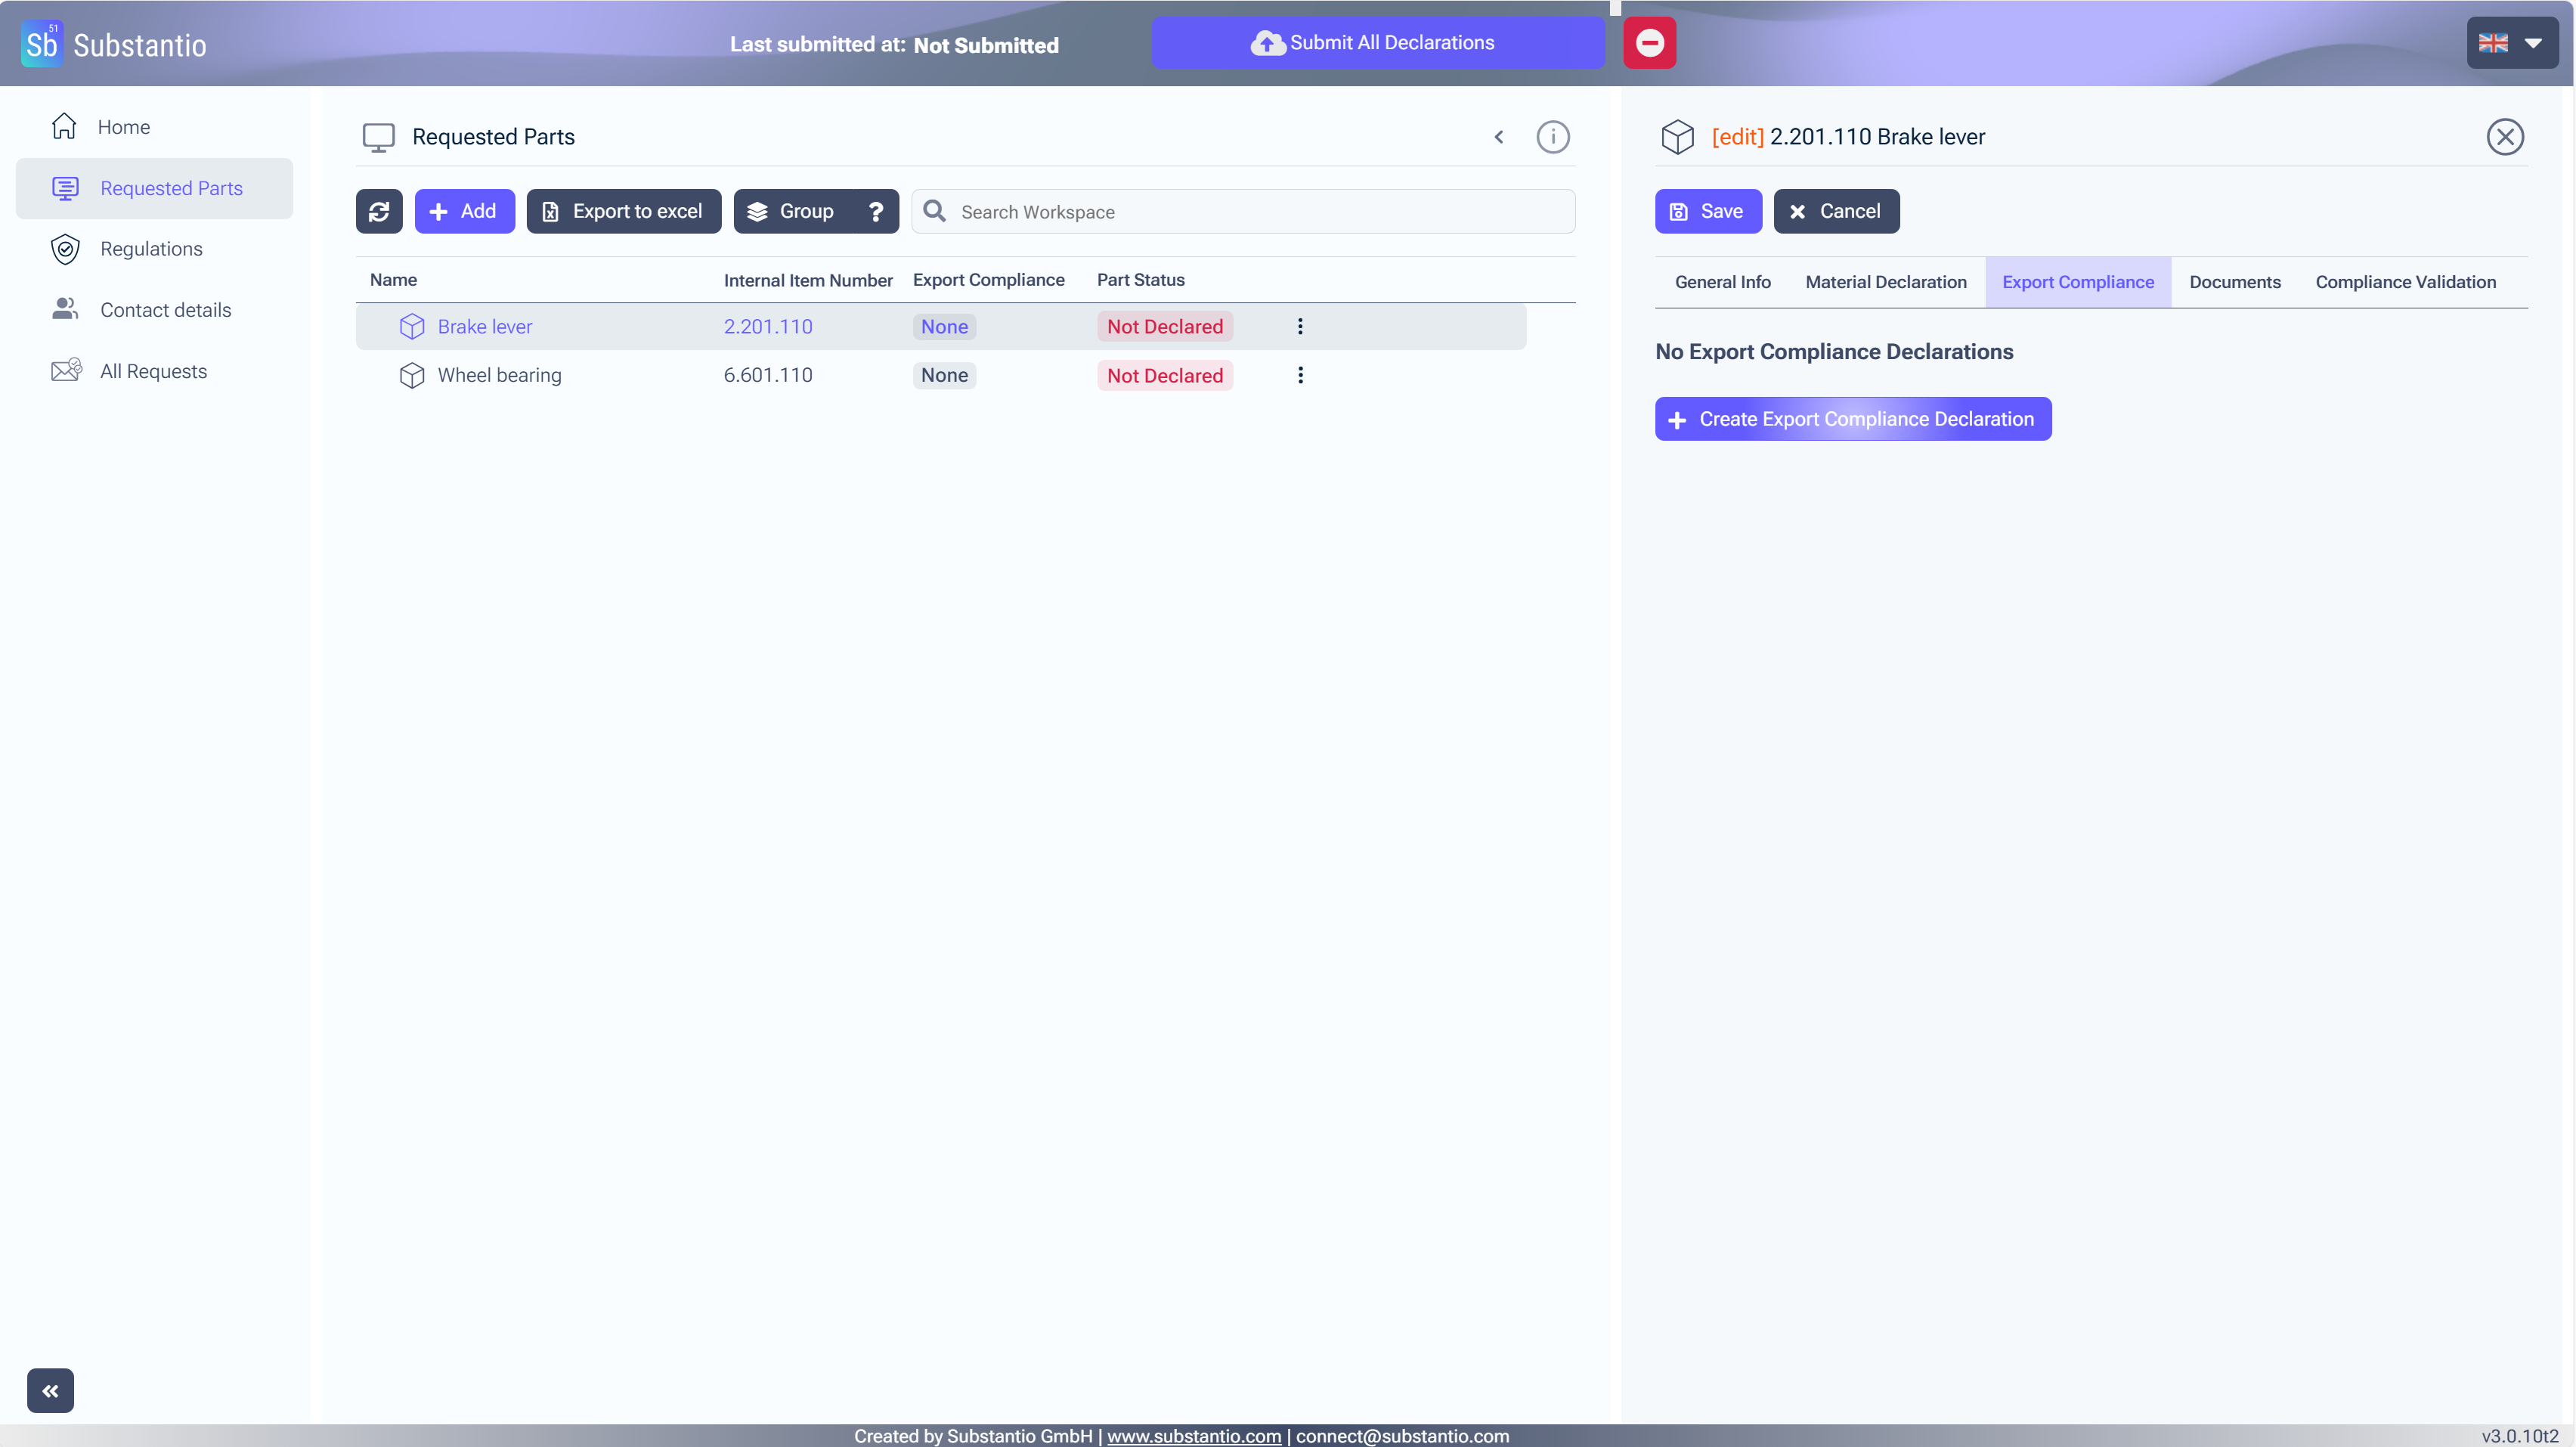This screenshot has height=1447, width=2576.
Task: Click the refresh icon in the toolbar
Action: [379, 211]
